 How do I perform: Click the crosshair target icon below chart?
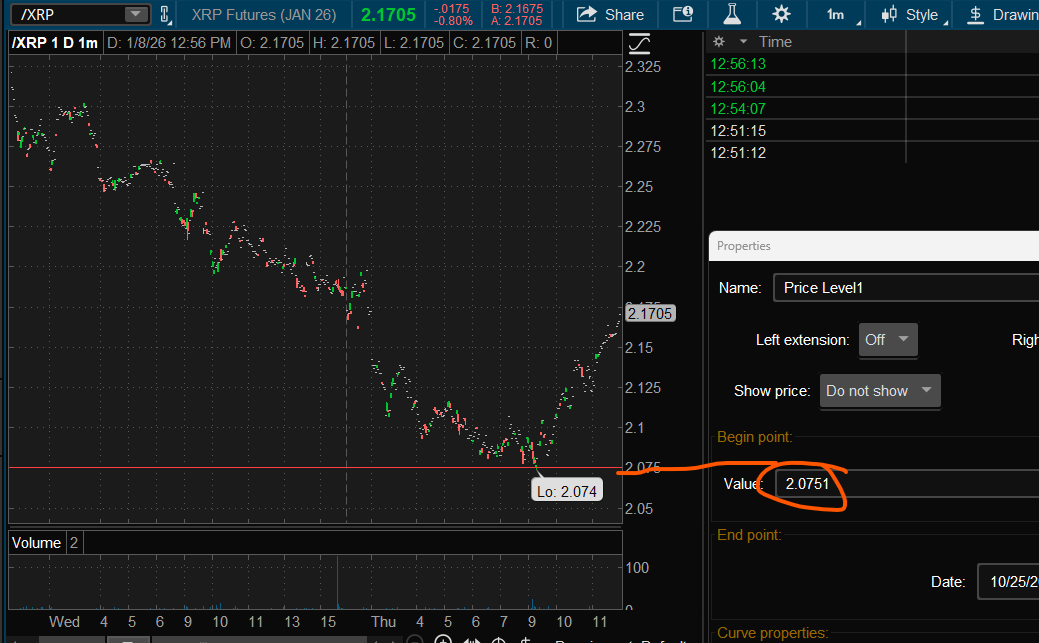tap(498, 640)
